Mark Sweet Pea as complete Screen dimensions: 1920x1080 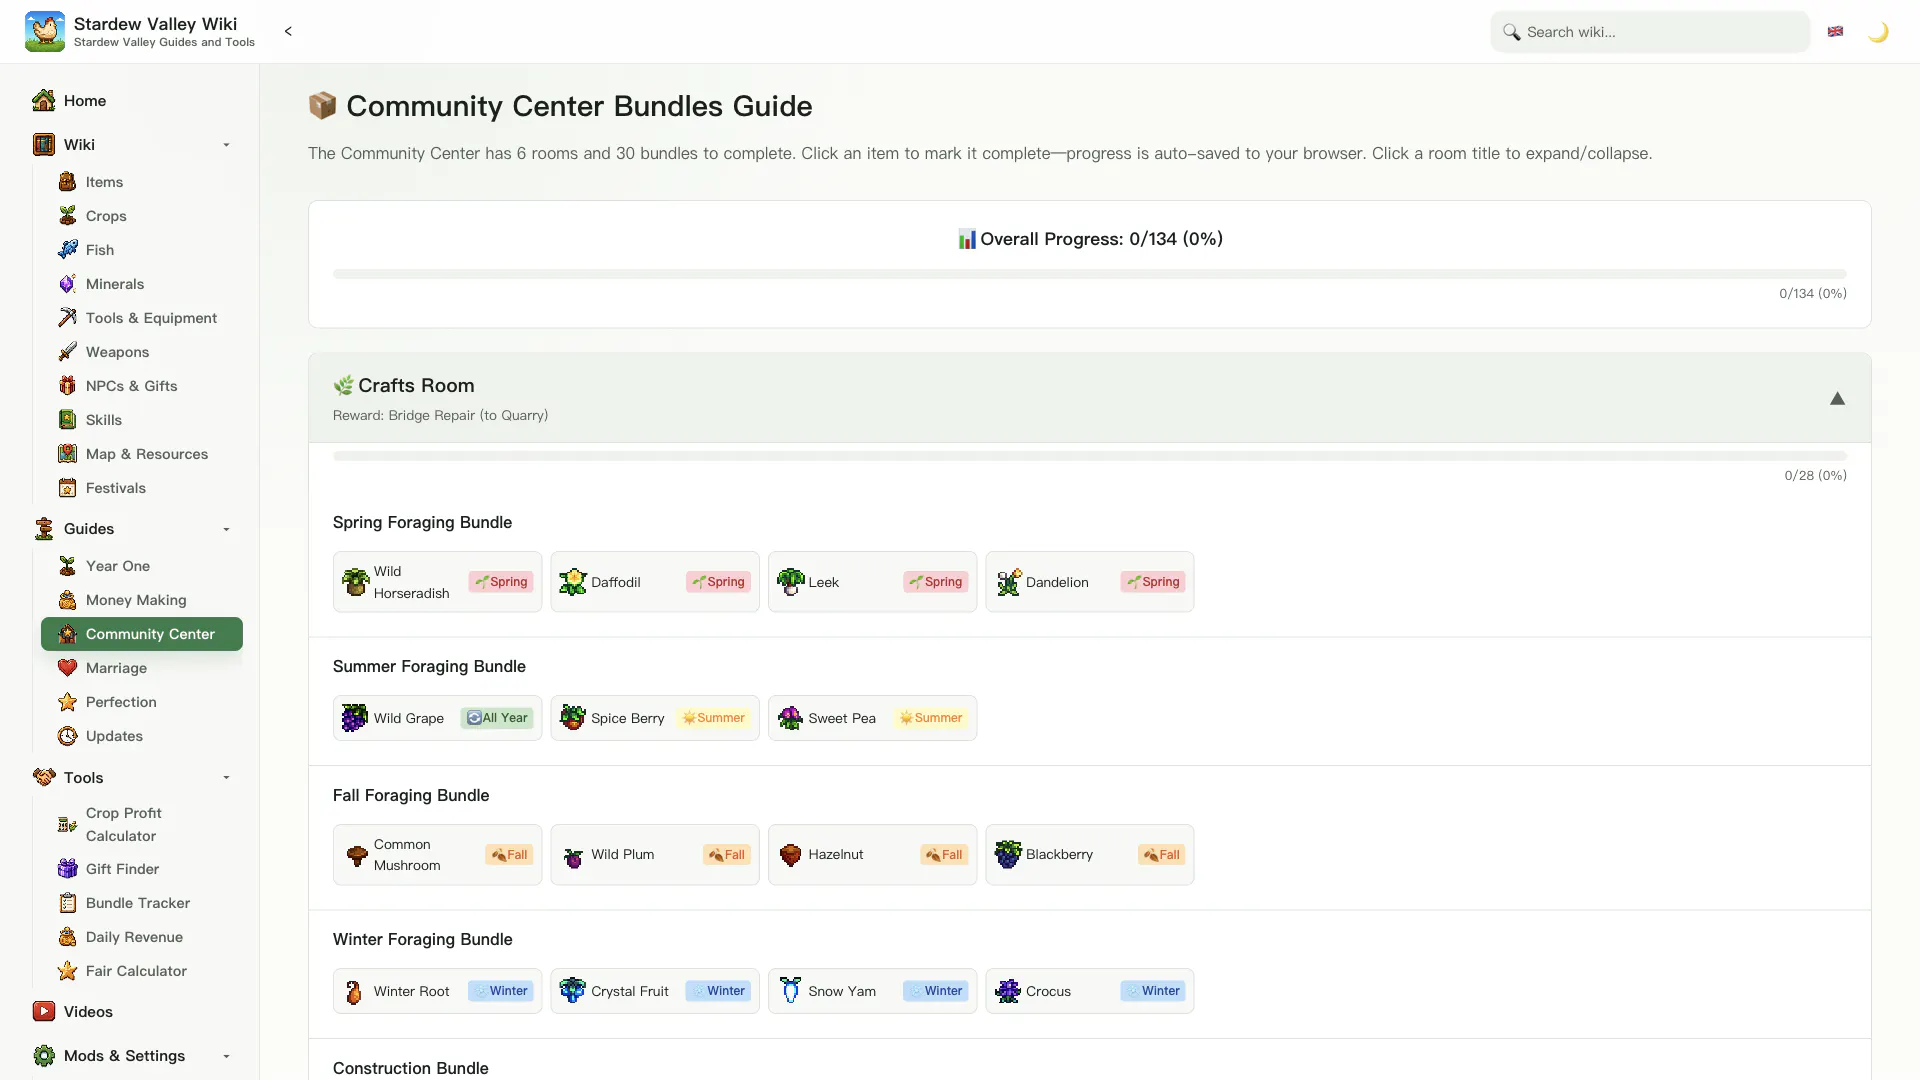(x=872, y=718)
